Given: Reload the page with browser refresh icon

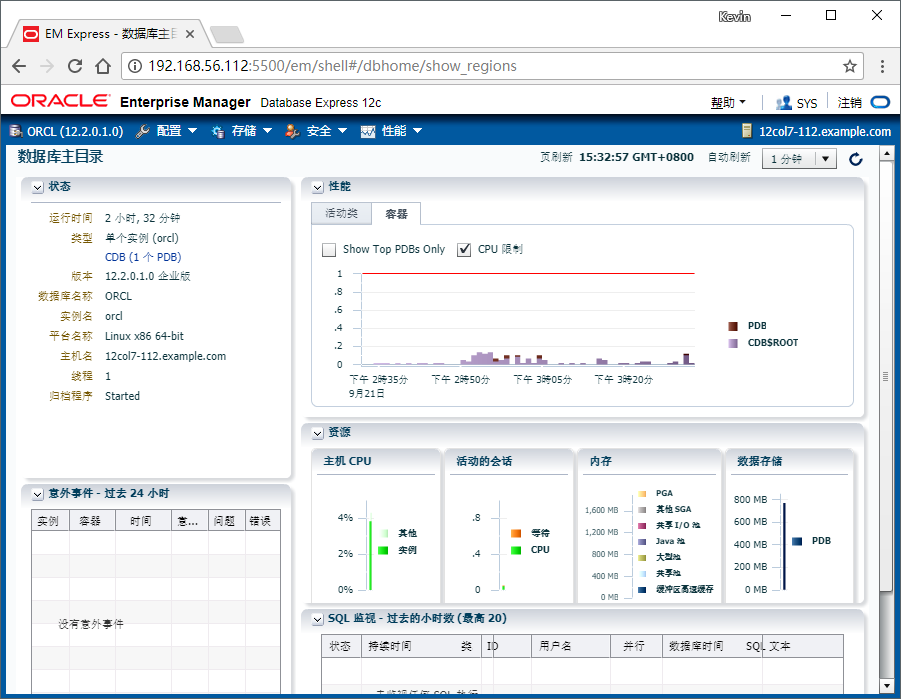Looking at the screenshot, I should click(75, 66).
